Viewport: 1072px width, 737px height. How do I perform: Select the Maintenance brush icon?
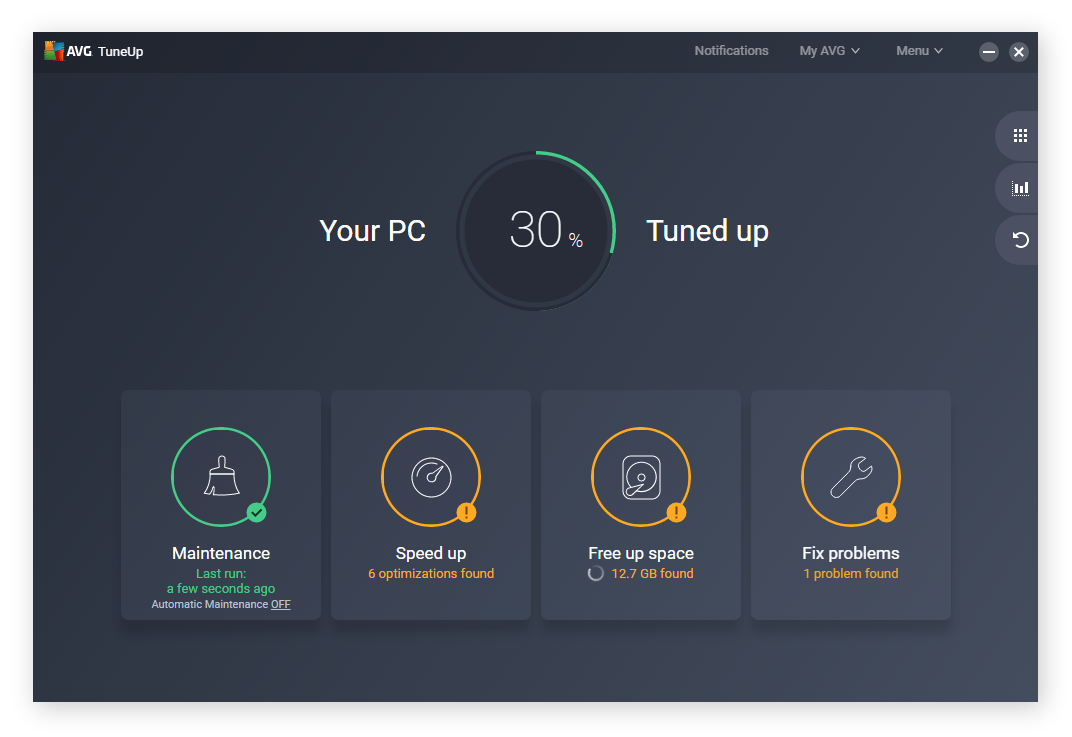(220, 476)
